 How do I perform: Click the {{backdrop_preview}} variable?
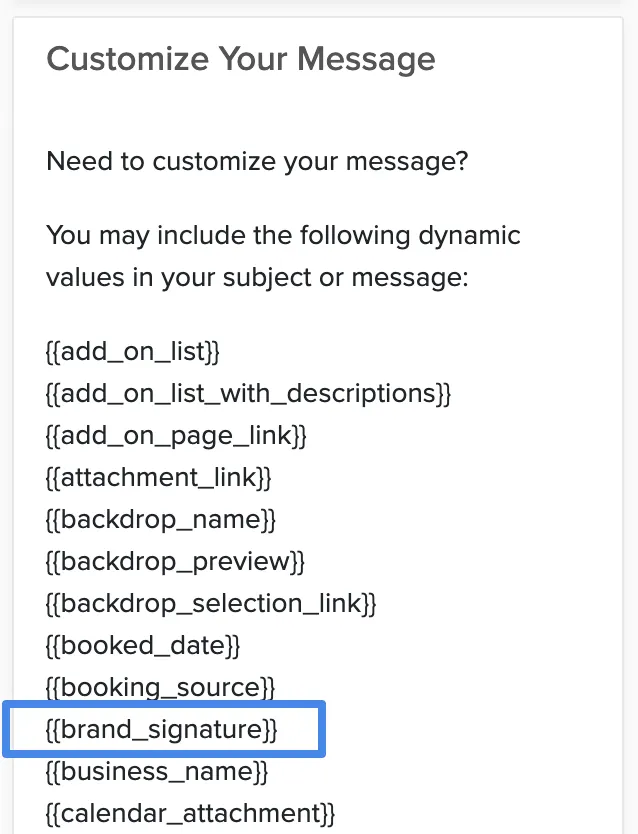click(x=175, y=562)
